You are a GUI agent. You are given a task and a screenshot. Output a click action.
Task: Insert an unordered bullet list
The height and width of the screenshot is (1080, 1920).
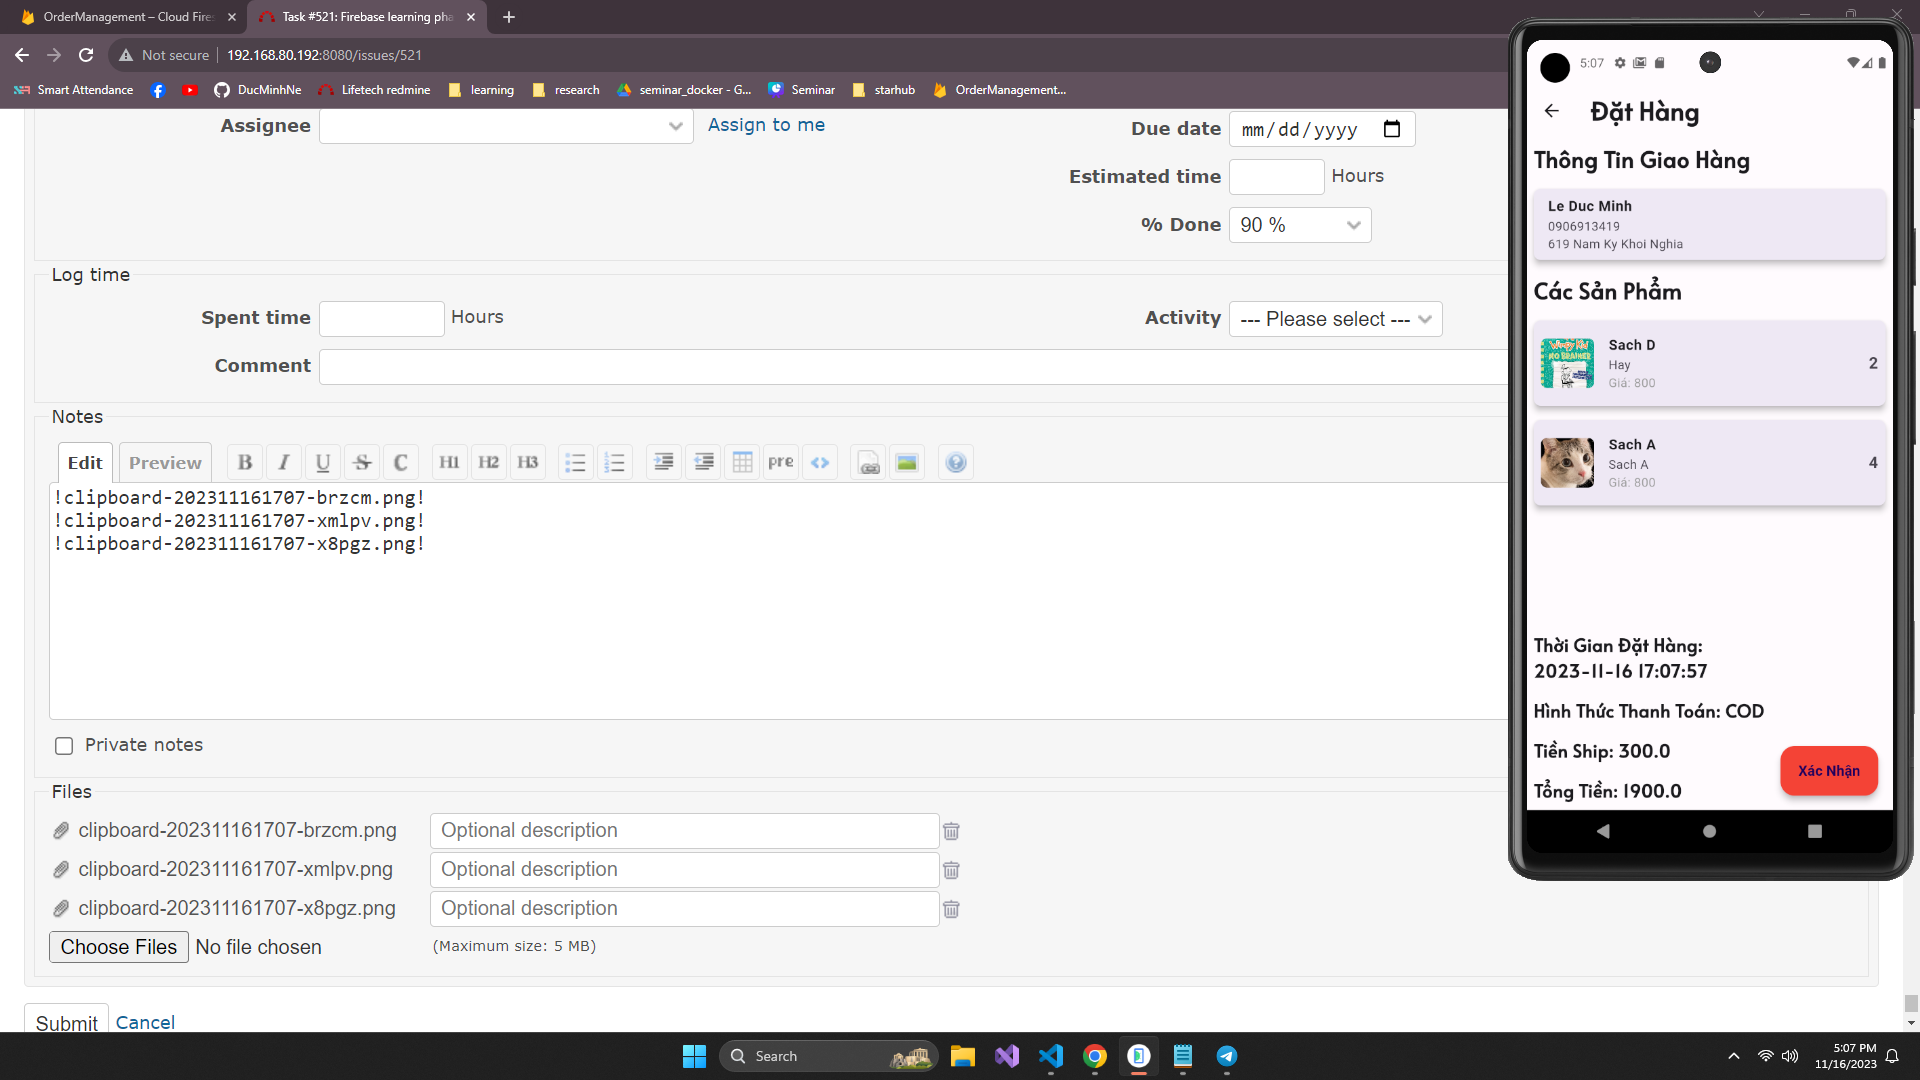(x=575, y=462)
